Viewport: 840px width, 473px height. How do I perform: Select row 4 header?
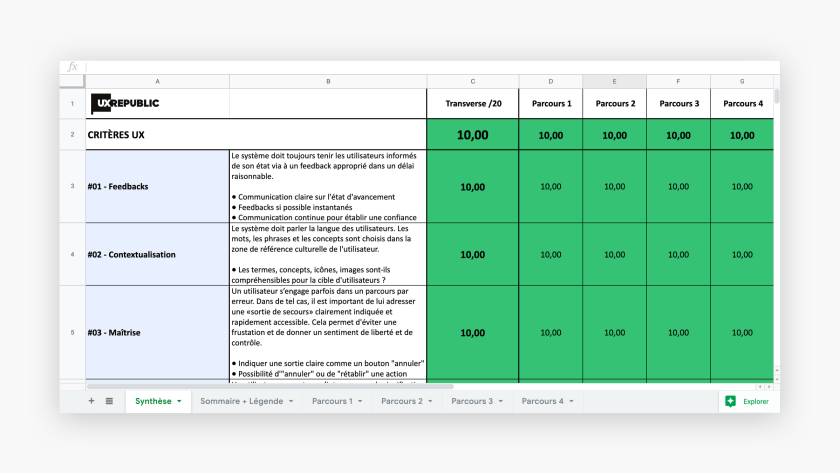tap(72, 254)
